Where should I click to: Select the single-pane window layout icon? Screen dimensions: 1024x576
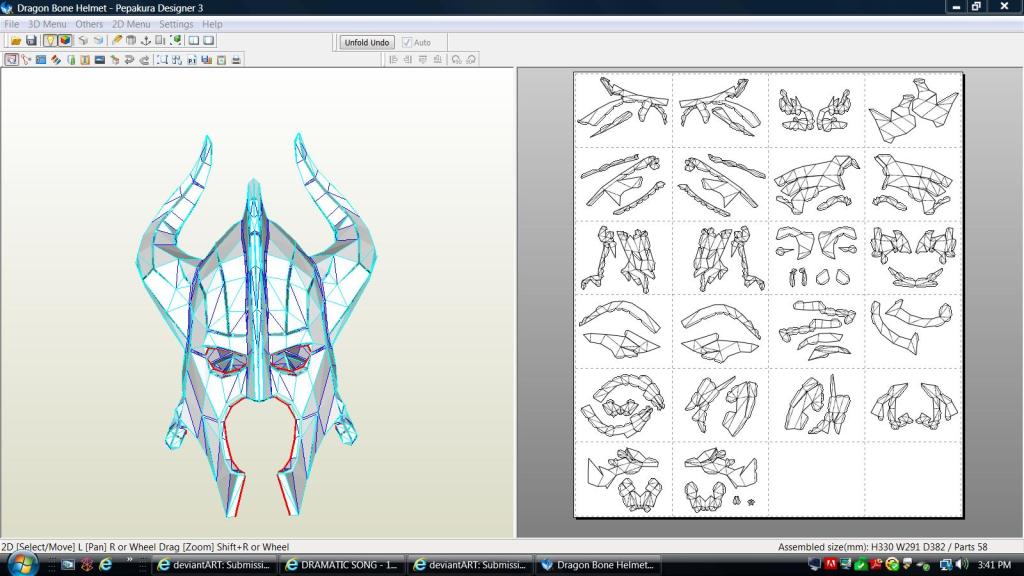point(208,40)
